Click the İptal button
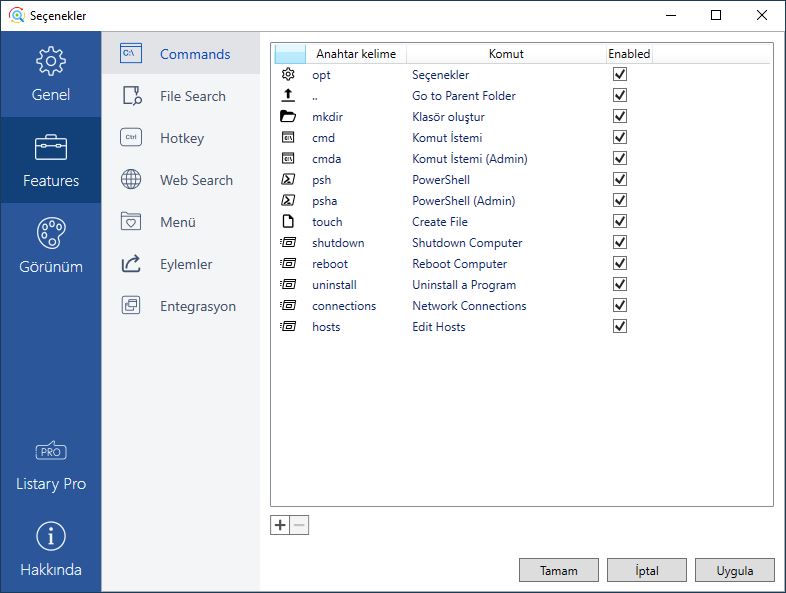This screenshot has height=593, width=786. (x=647, y=570)
